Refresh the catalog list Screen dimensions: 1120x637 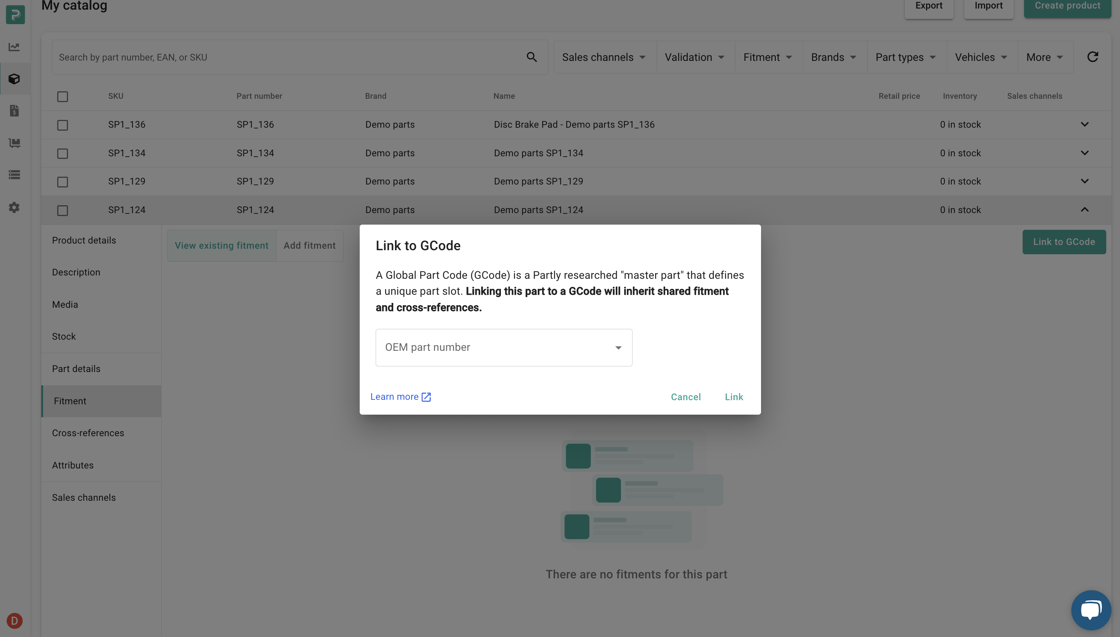coord(1092,57)
